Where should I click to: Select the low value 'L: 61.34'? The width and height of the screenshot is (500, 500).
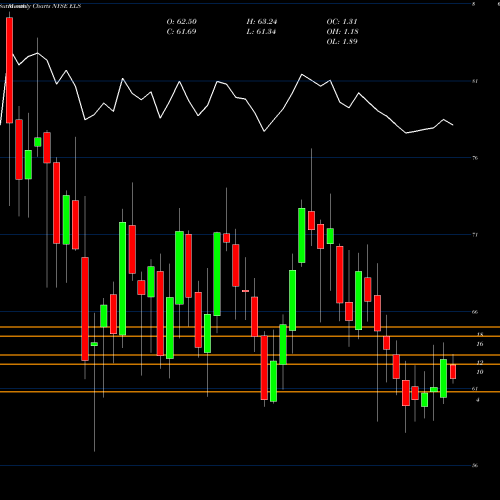(261, 32)
